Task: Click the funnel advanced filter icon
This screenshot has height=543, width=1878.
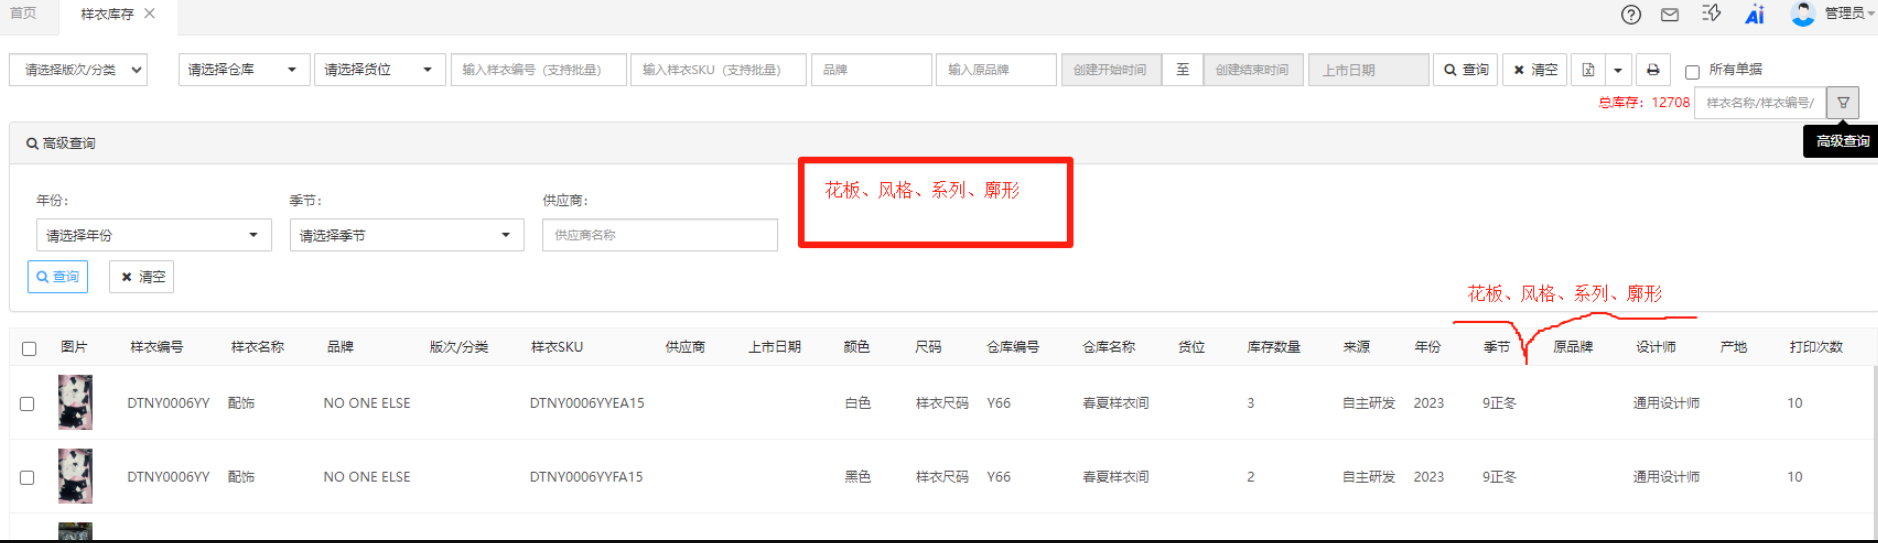Action: pos(1843,102)
